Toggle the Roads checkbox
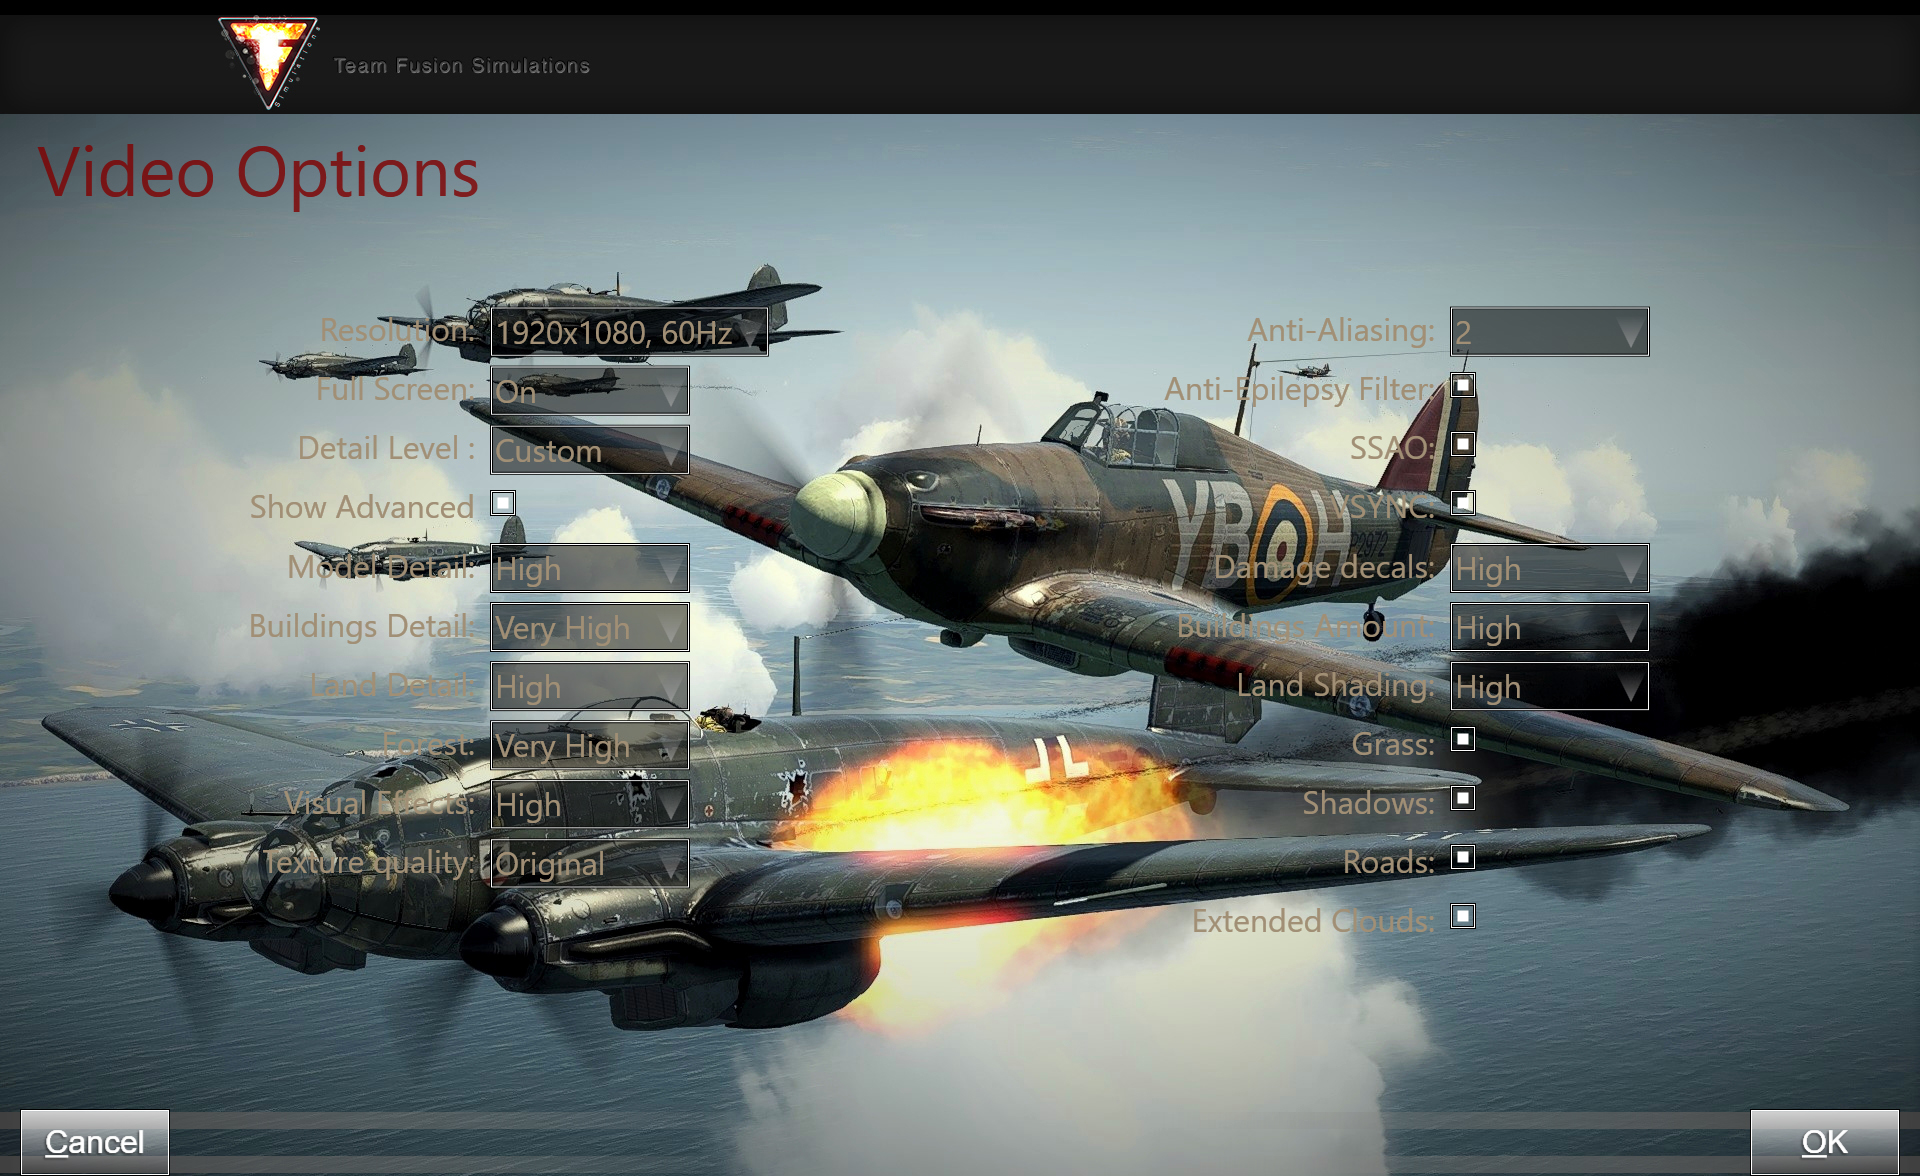 point(1463,857)
